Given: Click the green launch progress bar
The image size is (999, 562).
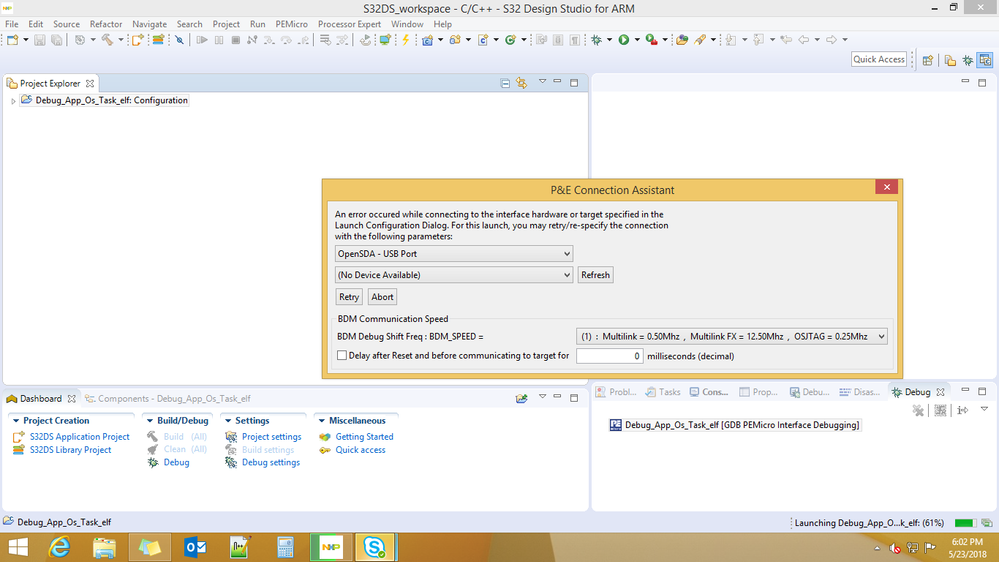Looking at the screenshot, I should [965, 522].
